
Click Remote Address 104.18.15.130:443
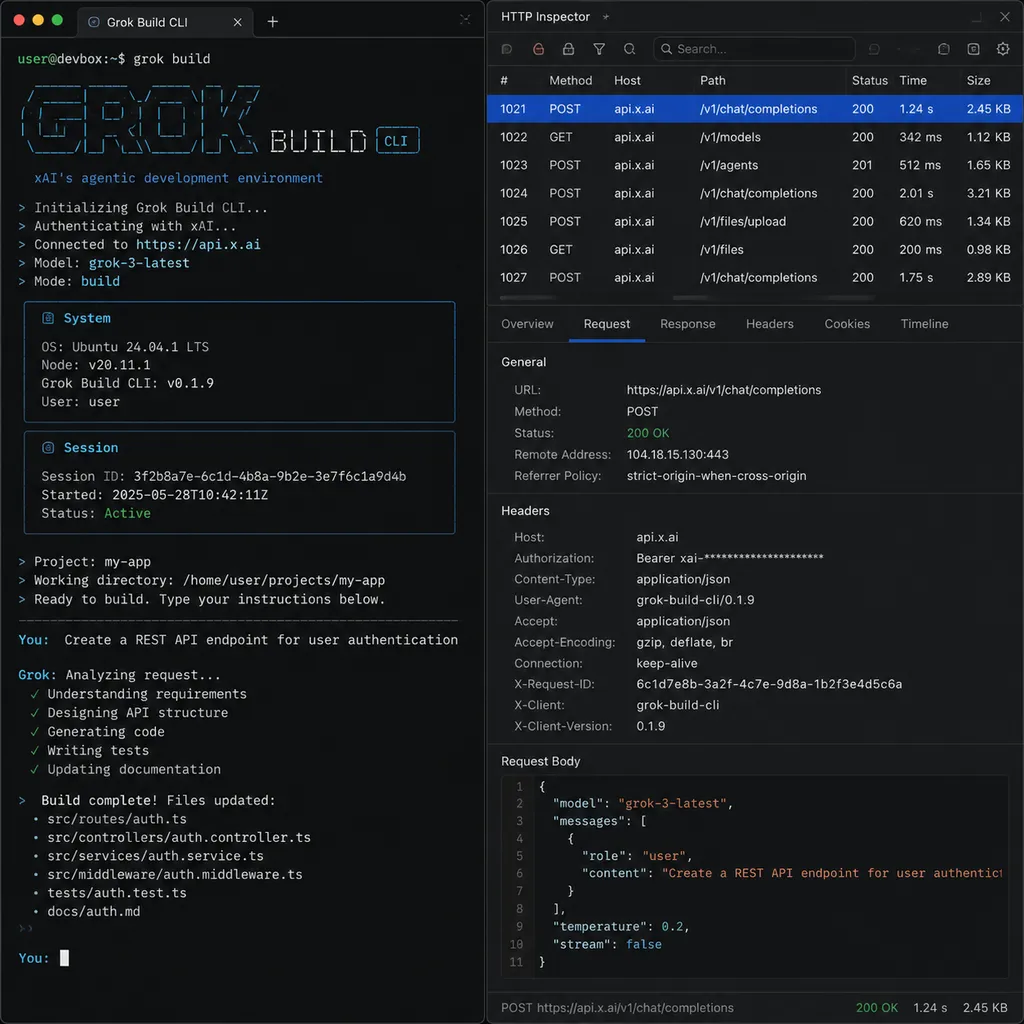coord(677,455)
